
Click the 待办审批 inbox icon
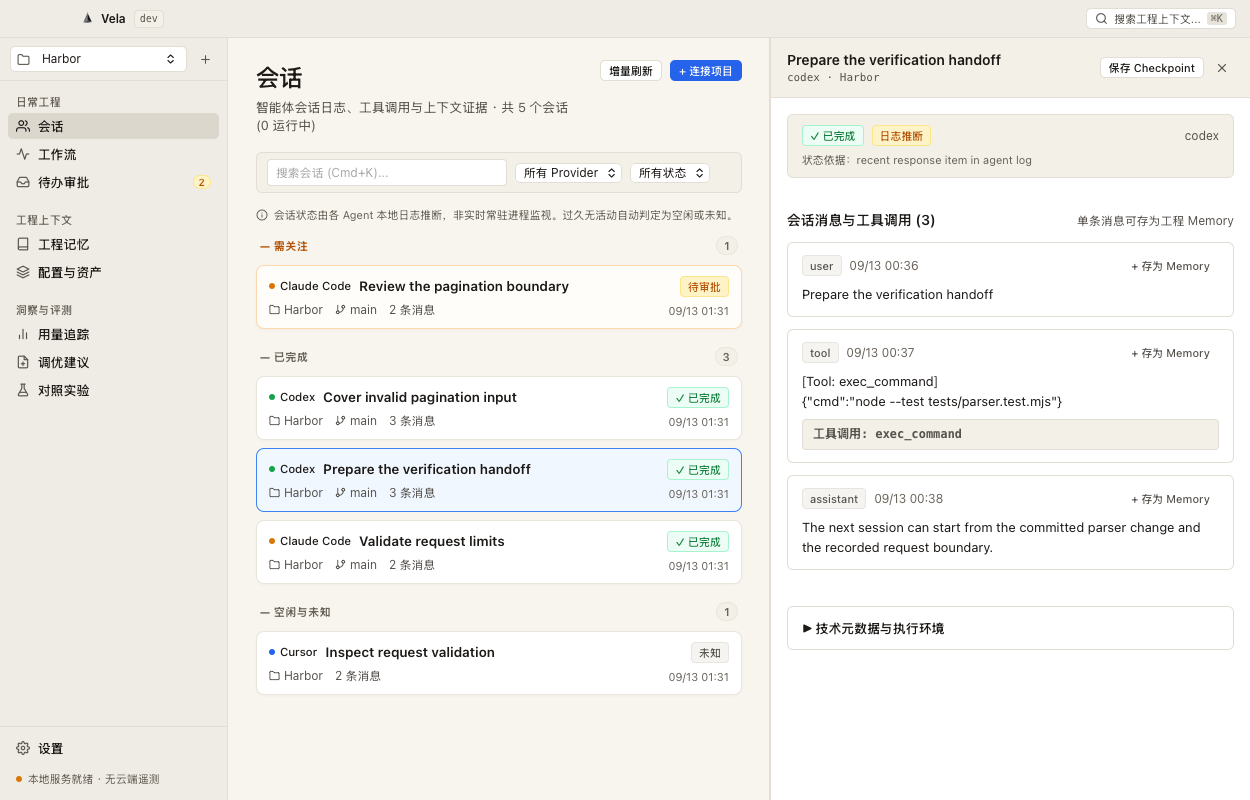[23, 182]
